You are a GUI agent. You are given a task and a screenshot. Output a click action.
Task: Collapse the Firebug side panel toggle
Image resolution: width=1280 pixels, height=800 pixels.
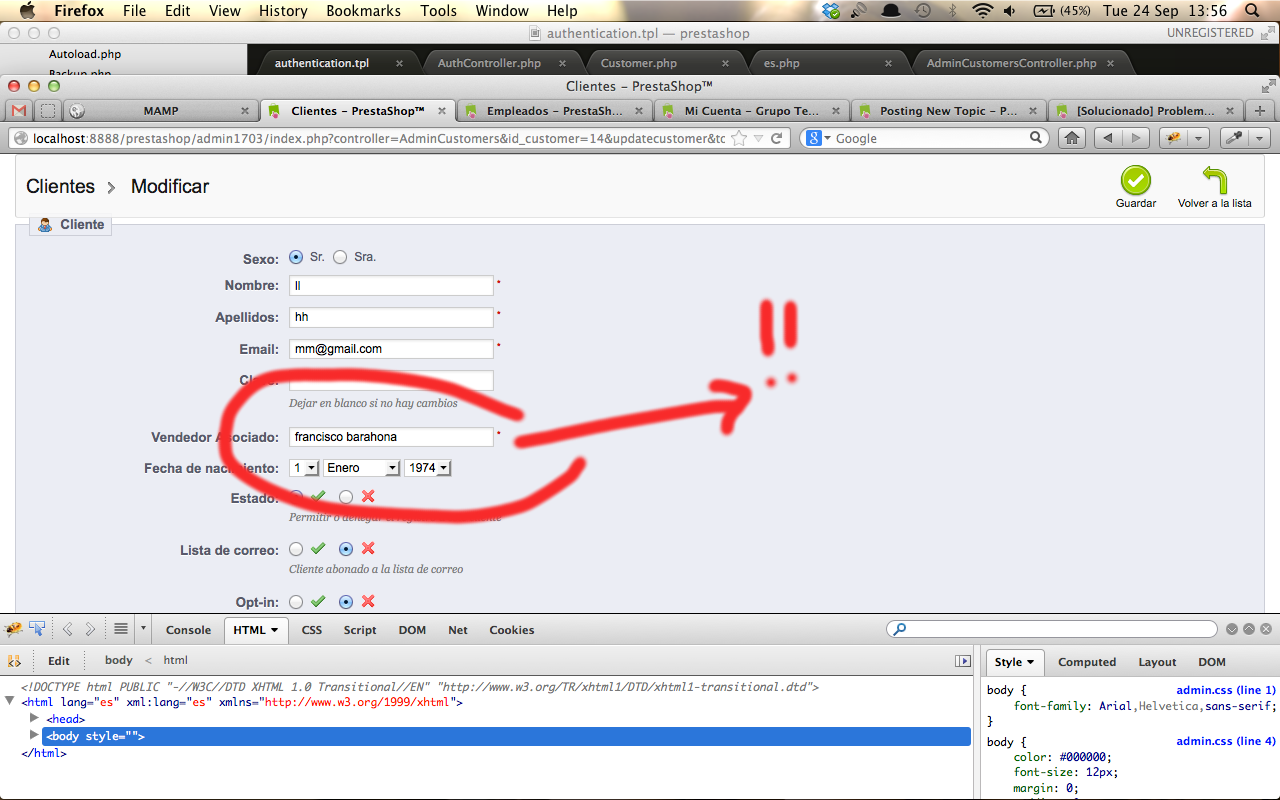tap(963, 661)
